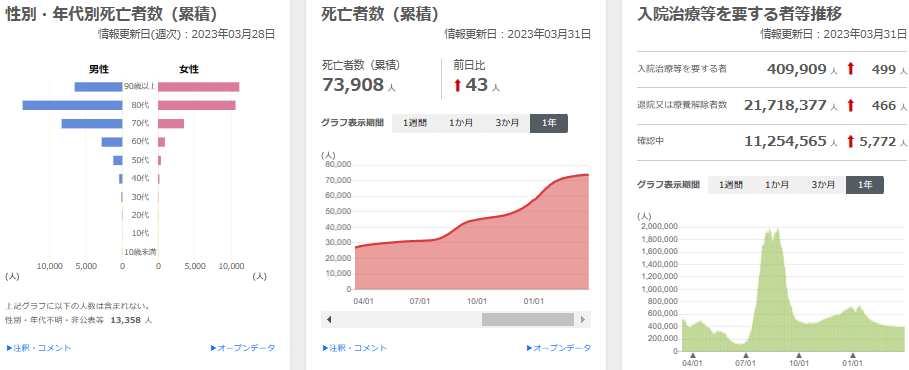Click the male 80代 blue bar
Viewport: 909px width, 370px height.
(x=72, y=105)
